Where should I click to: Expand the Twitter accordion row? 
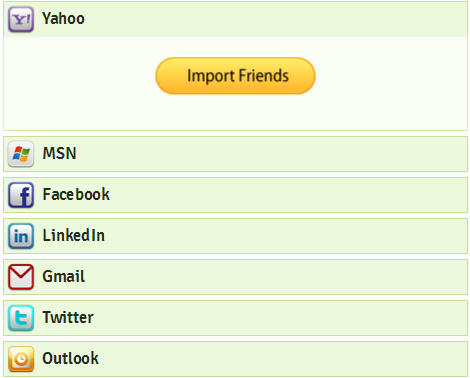point(235,318)
